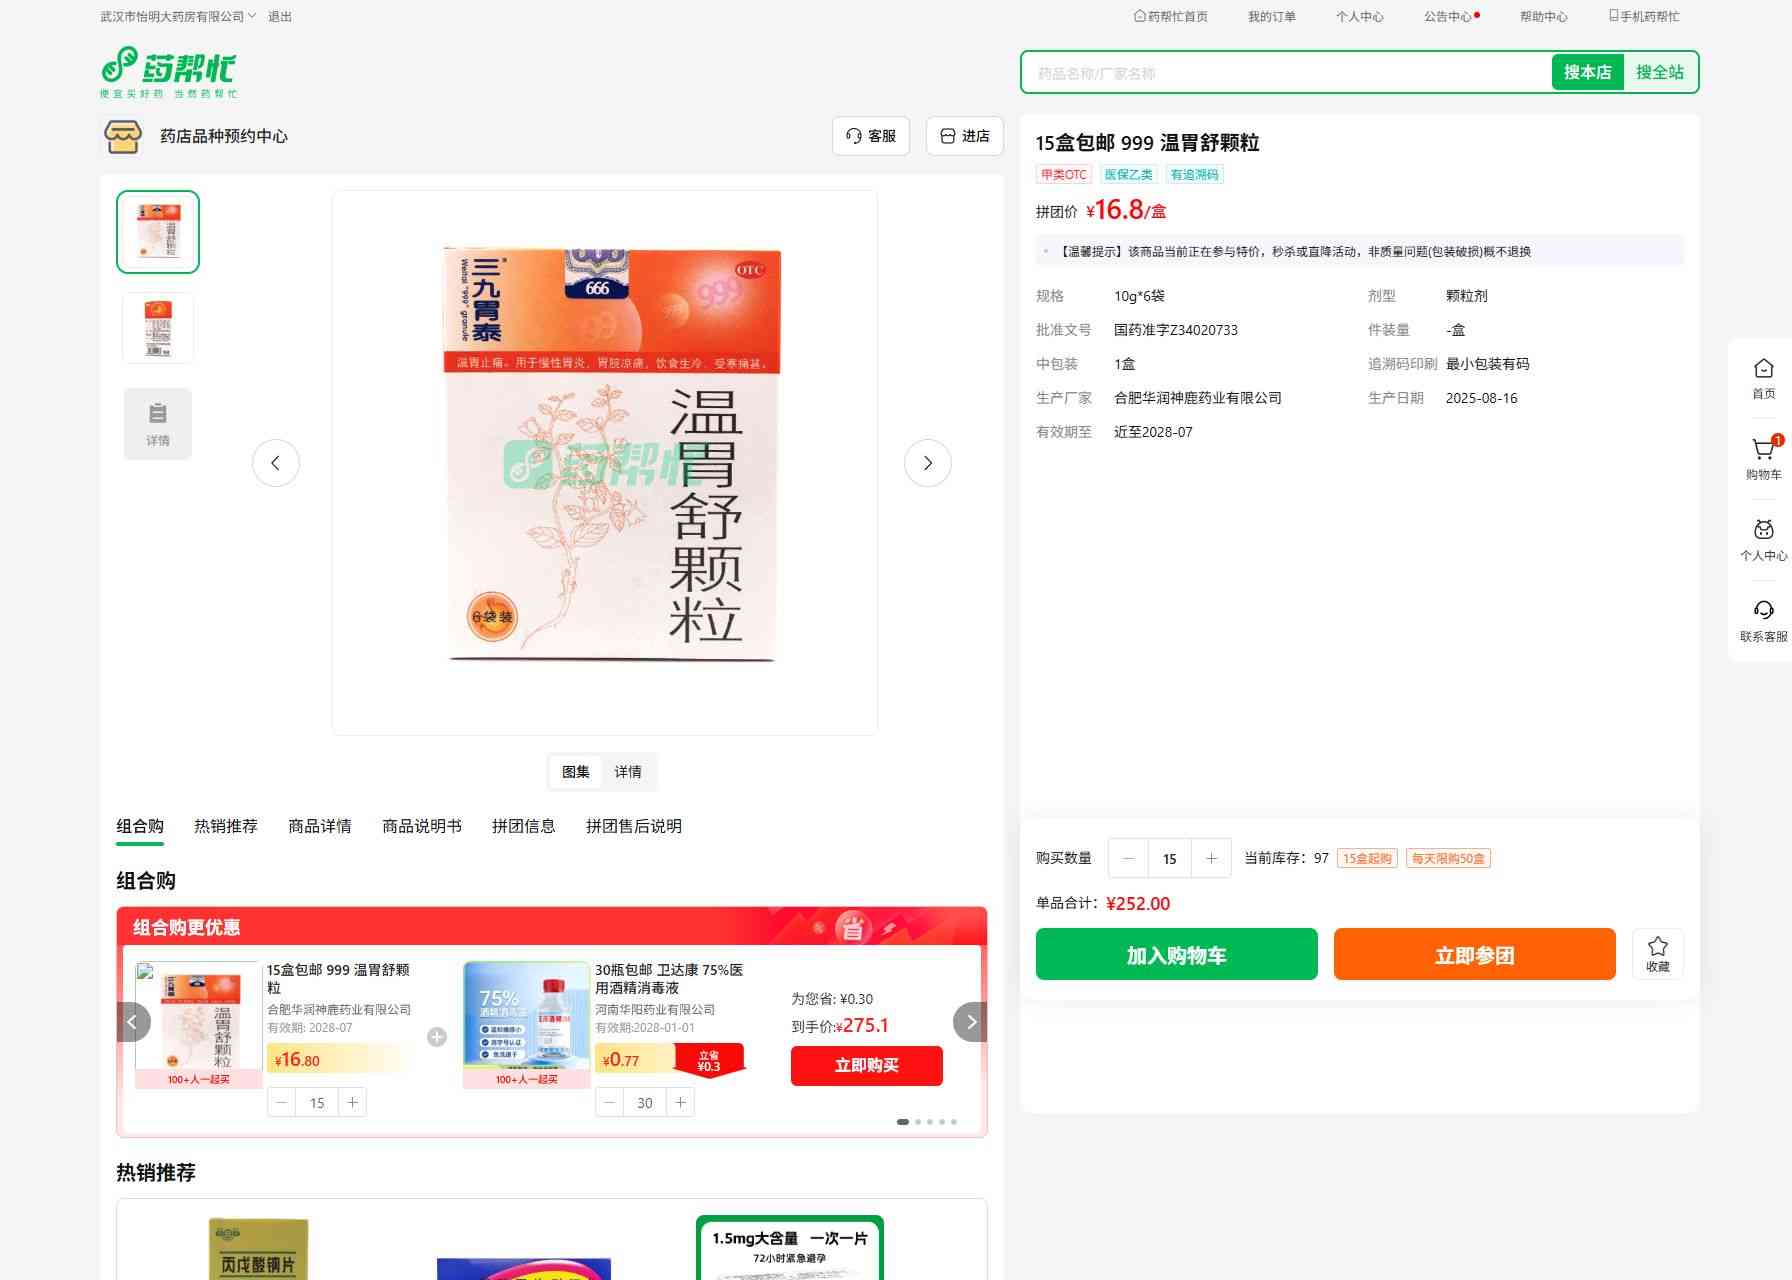Show previous product image with left arrow

(x=275, y=463)
